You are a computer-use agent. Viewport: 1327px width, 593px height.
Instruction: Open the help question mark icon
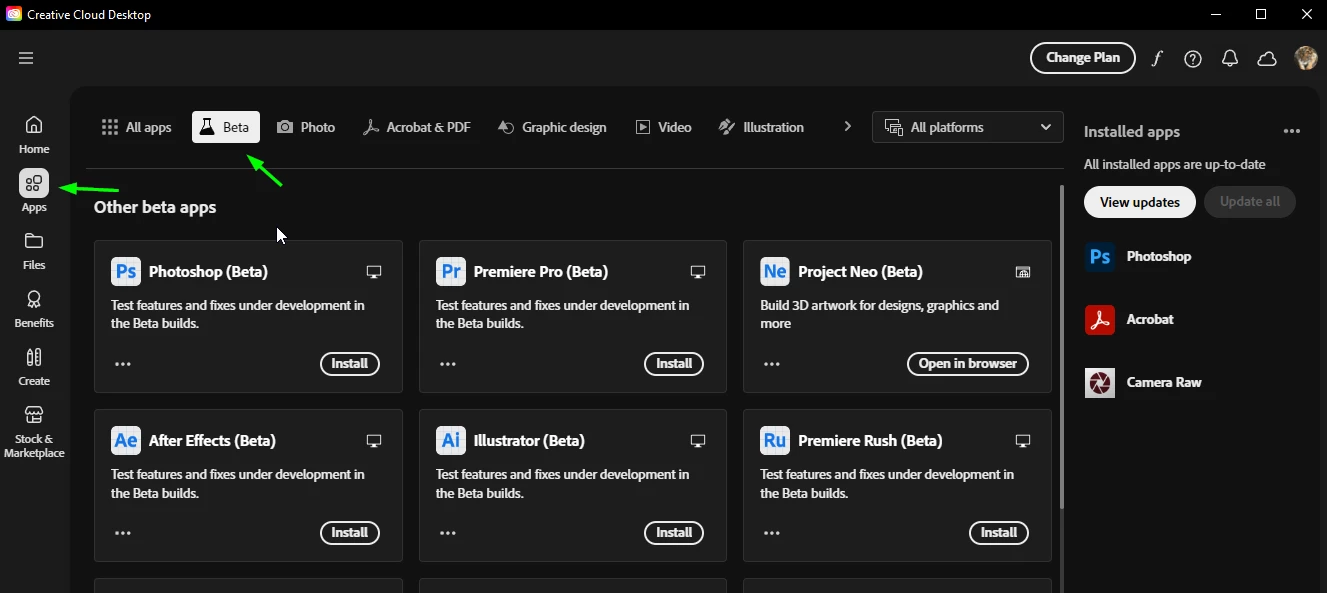(x=1193, y=58)
